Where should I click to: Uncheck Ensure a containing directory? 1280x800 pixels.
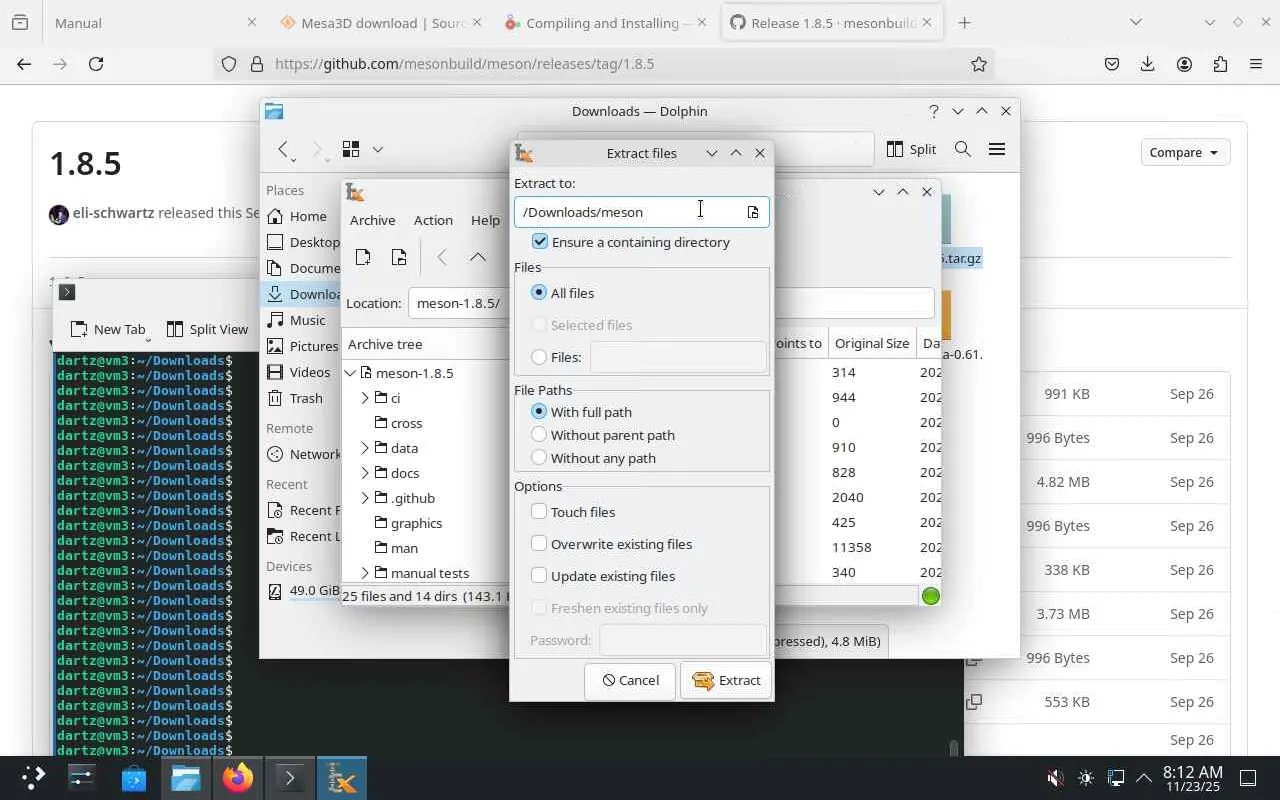click(x=540, y=242)
